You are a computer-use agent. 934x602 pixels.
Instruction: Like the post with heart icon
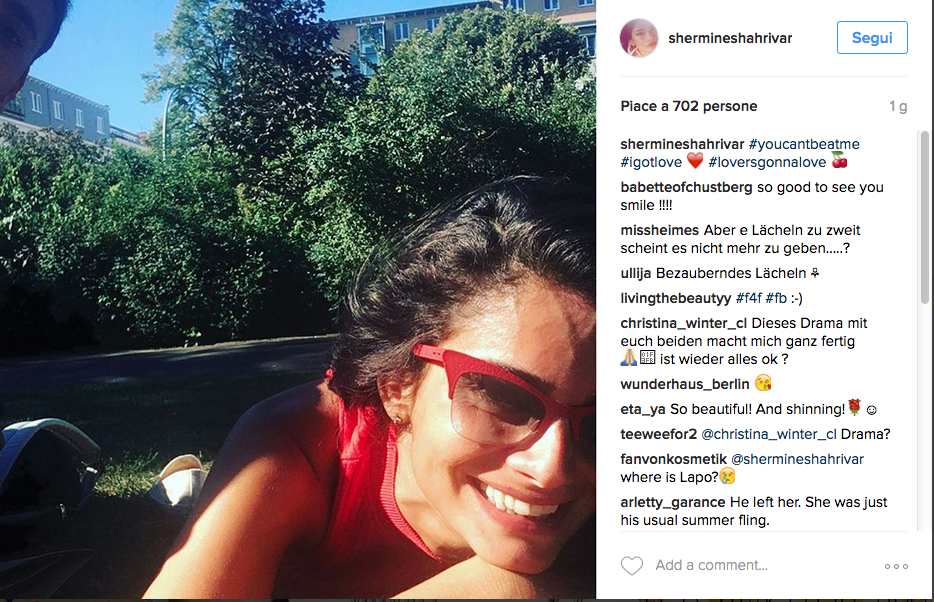pos(631,565)
